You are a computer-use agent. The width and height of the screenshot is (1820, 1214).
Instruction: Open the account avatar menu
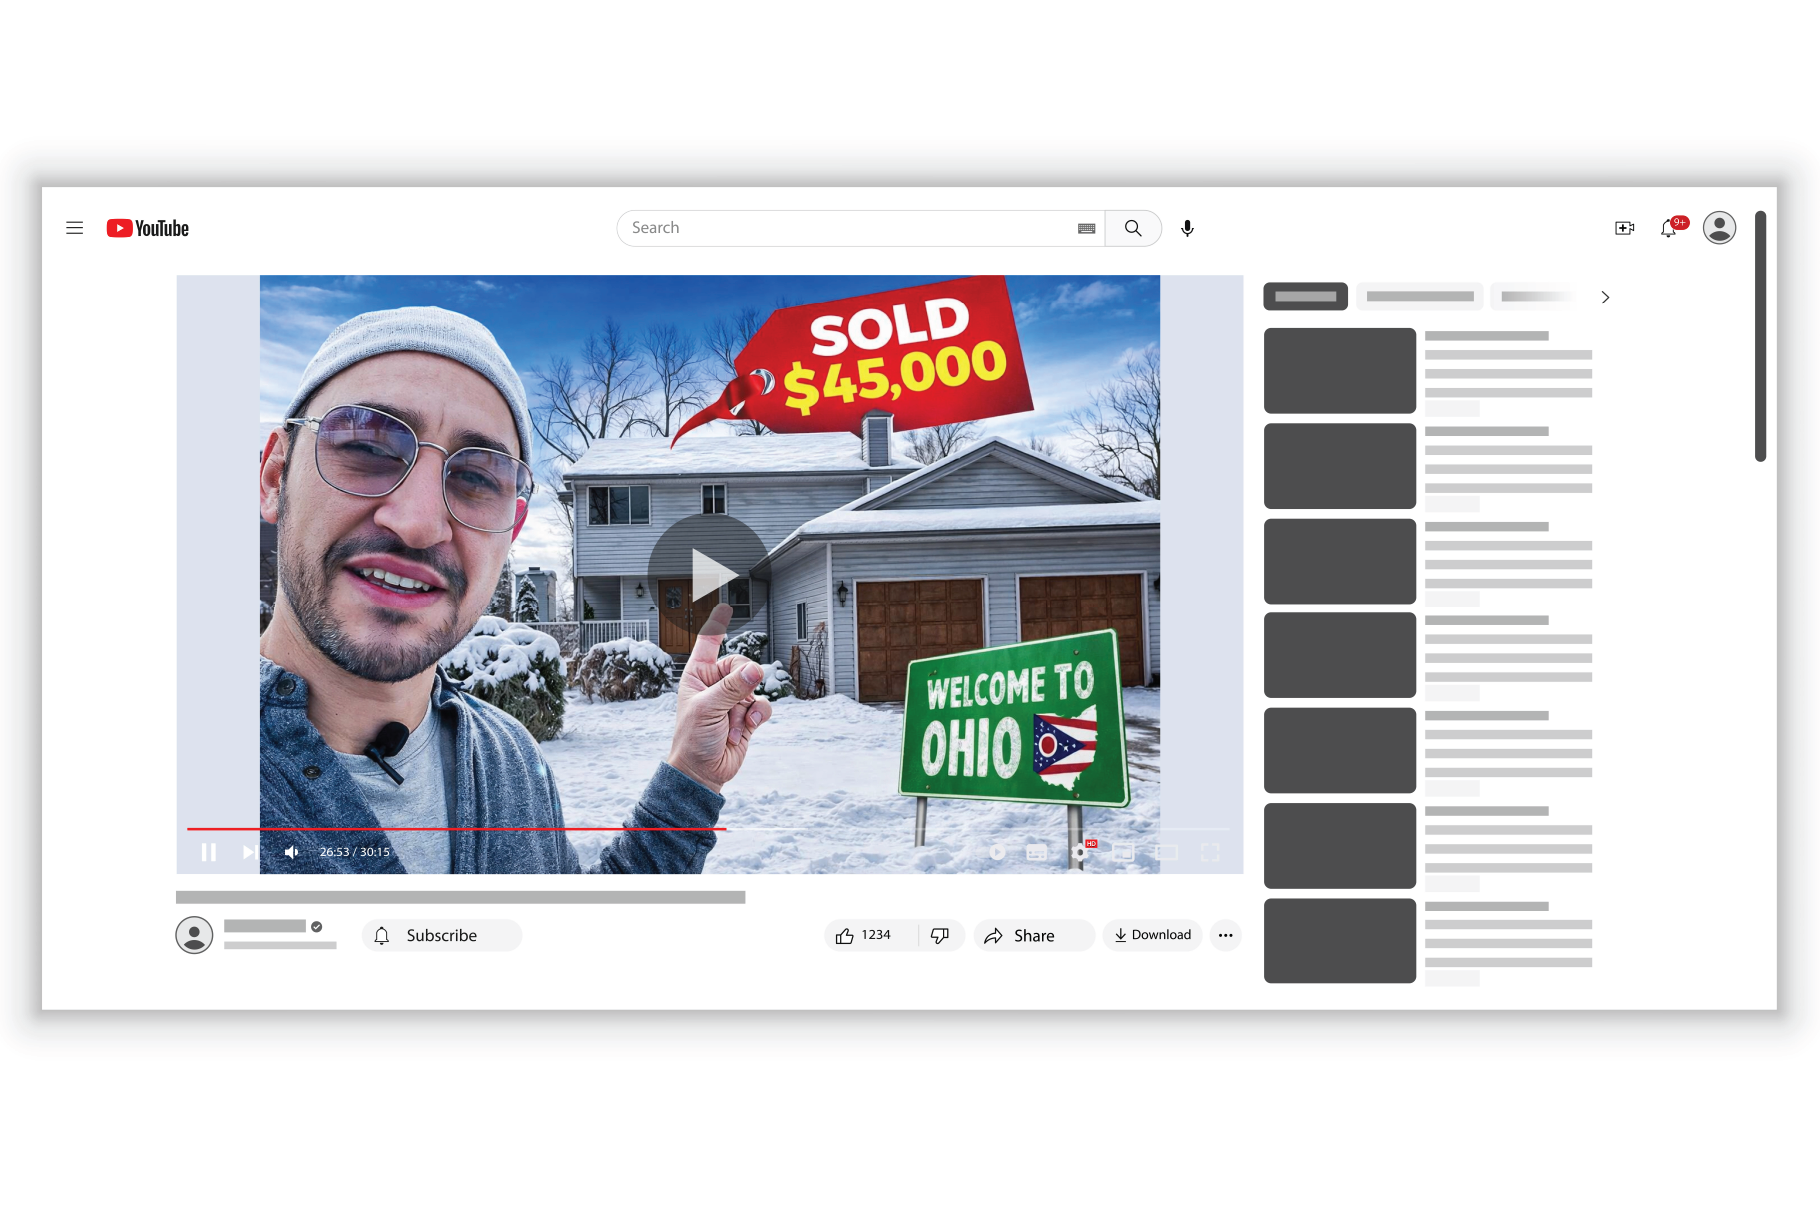click(x=1719, y=228)
